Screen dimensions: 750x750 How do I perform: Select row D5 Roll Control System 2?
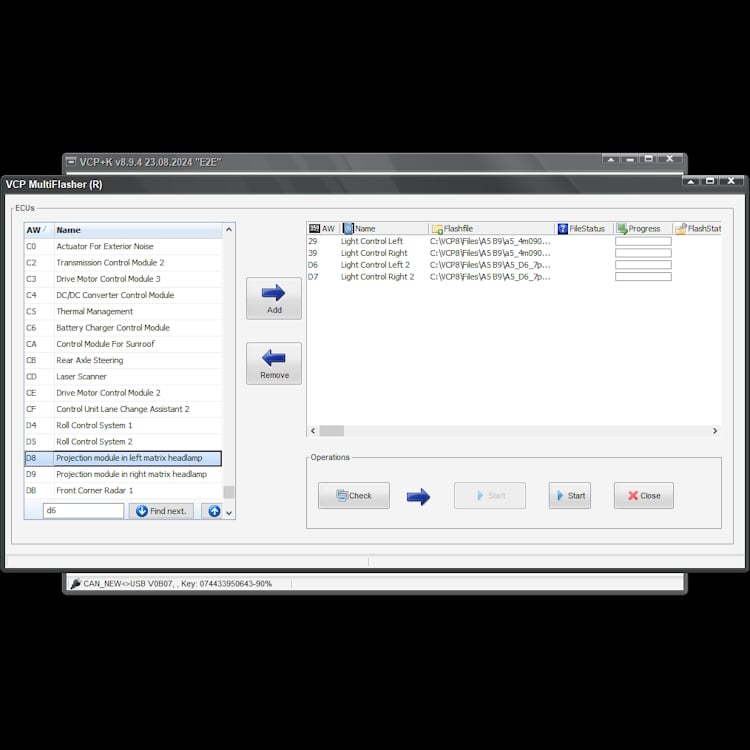coord(123,441)
